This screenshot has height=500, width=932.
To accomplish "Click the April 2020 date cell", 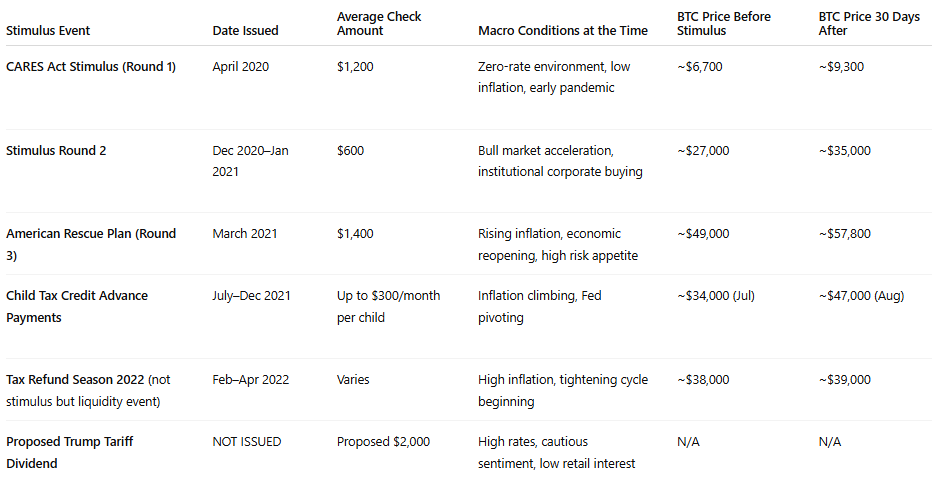I will point(240,67).
